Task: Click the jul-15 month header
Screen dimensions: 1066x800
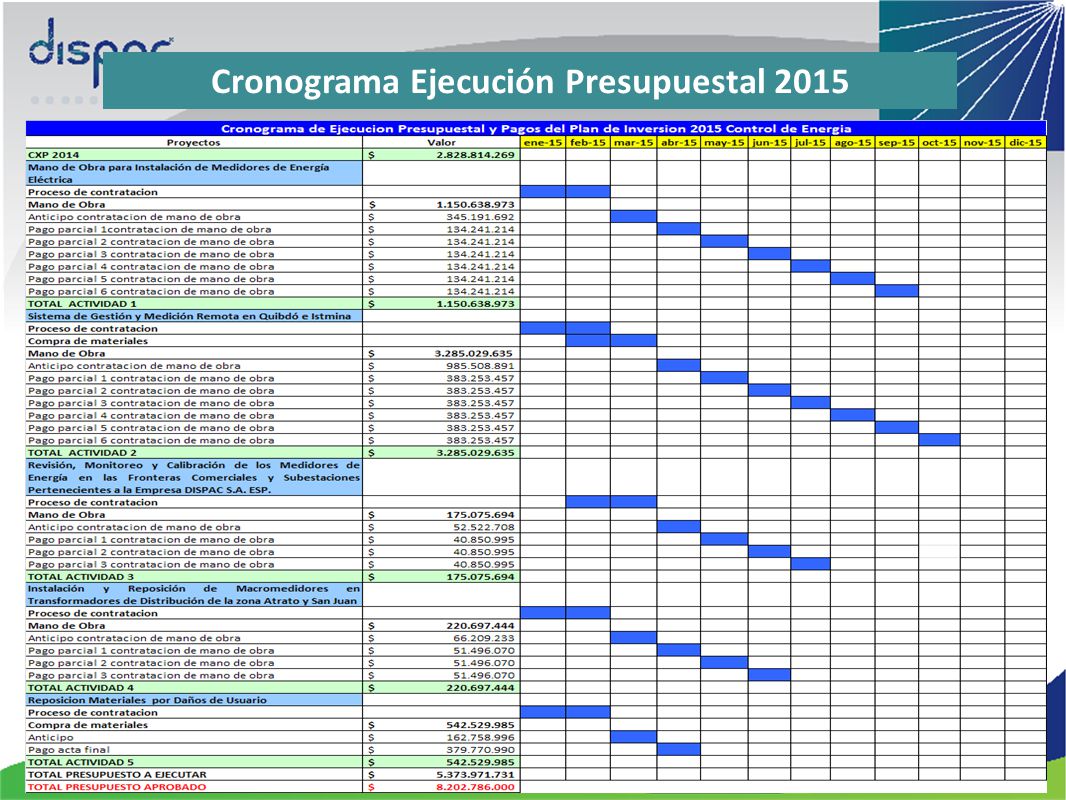Action: (x=810, y=143)
